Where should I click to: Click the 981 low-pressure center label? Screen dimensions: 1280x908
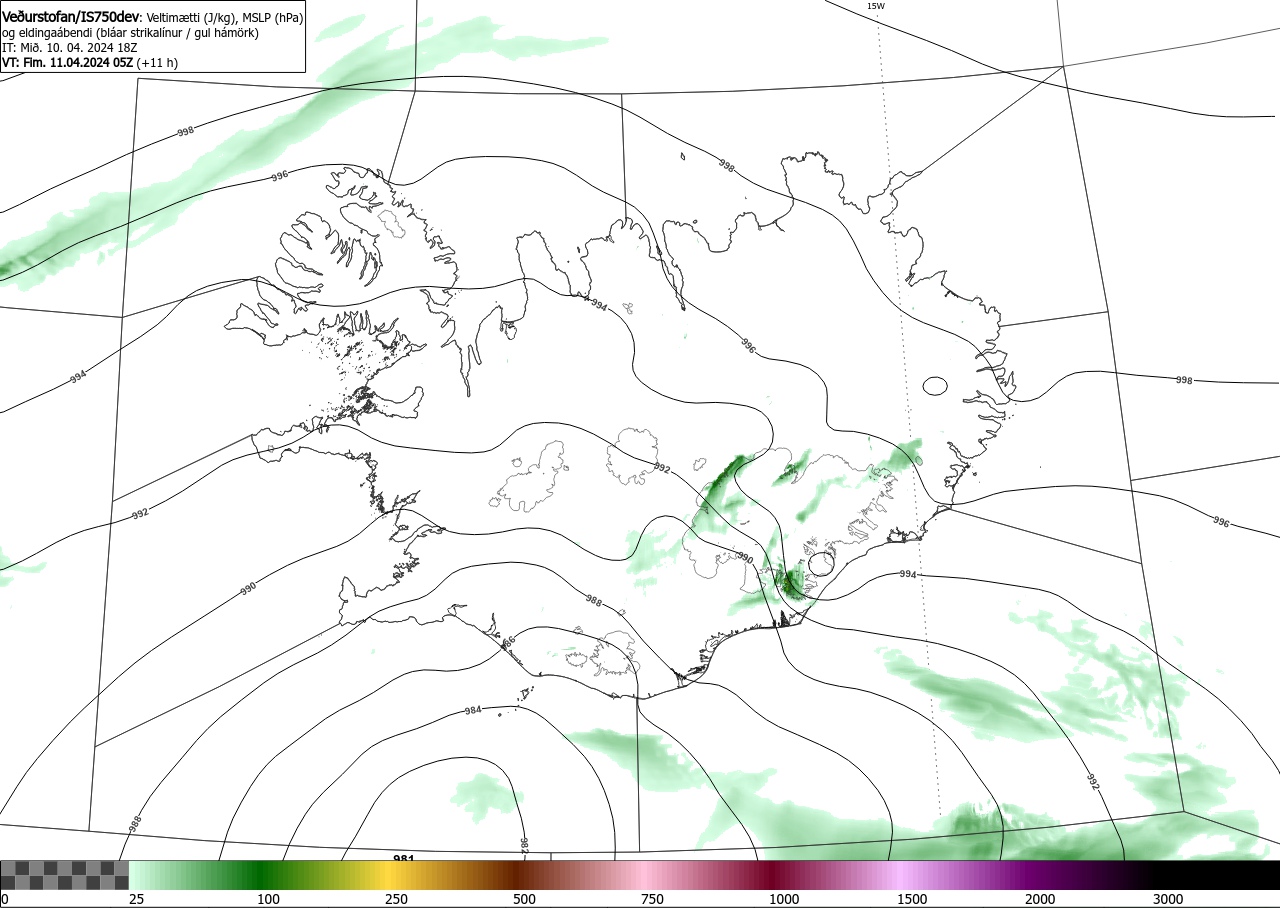click(x=404, y=858)
